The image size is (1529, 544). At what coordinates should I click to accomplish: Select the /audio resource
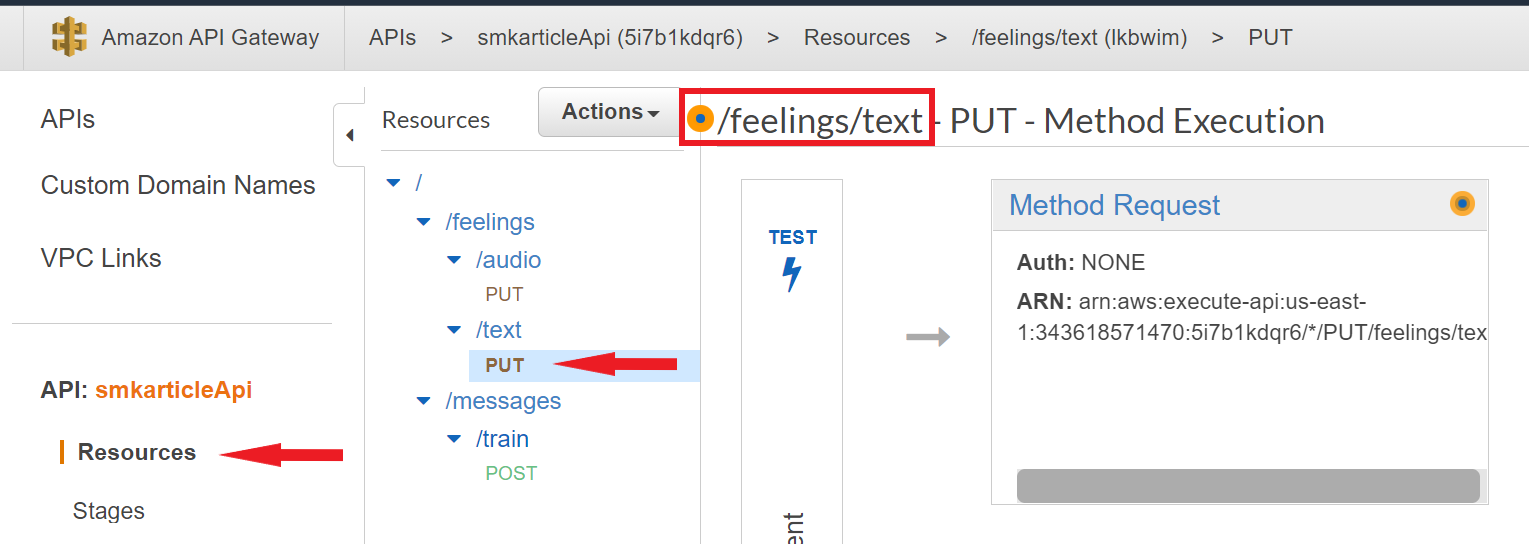pyautogui.click(x=509, y=260)
